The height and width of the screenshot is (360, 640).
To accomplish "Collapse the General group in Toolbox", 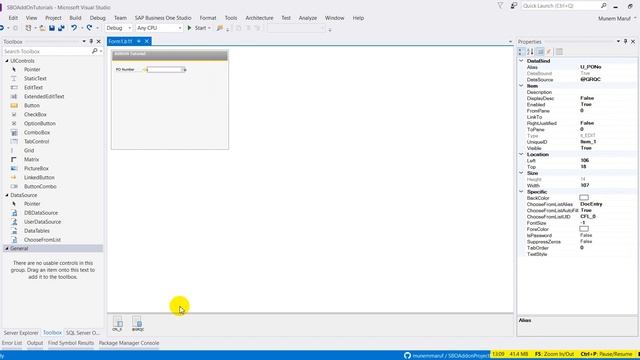I will point(7,248).
